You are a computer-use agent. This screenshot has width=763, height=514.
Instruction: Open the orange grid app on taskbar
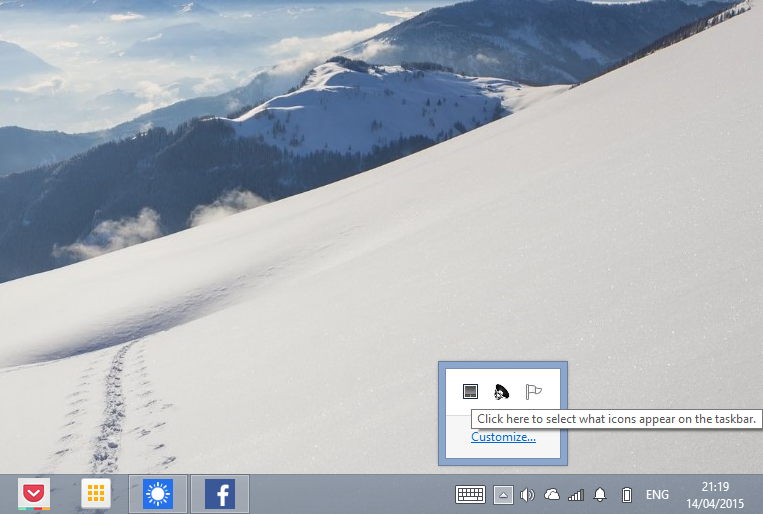pos(96,494)
